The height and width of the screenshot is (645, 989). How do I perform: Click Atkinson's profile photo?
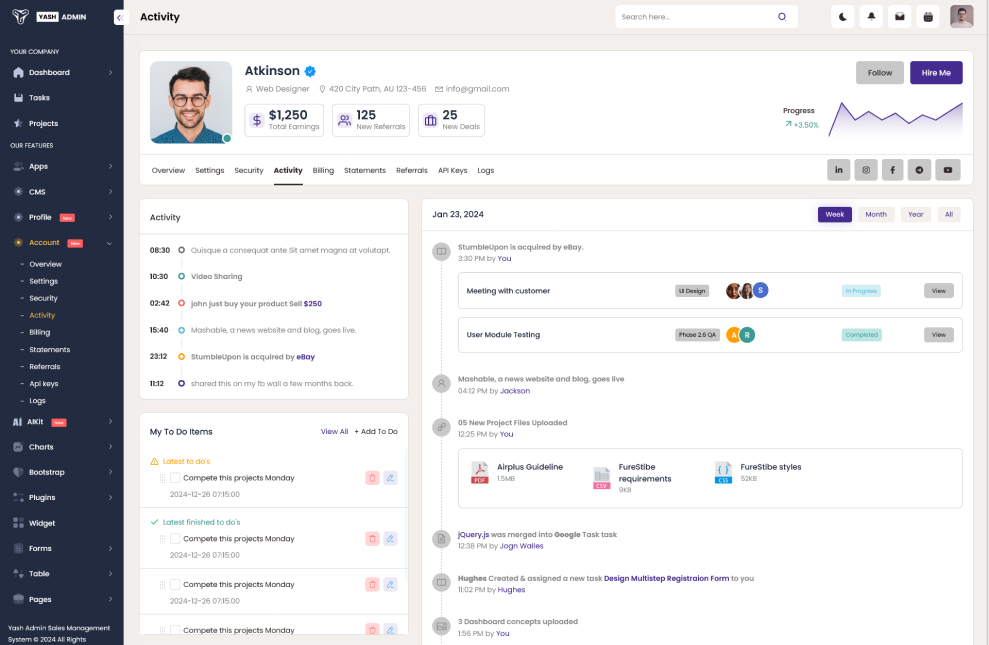pos(191,102)
